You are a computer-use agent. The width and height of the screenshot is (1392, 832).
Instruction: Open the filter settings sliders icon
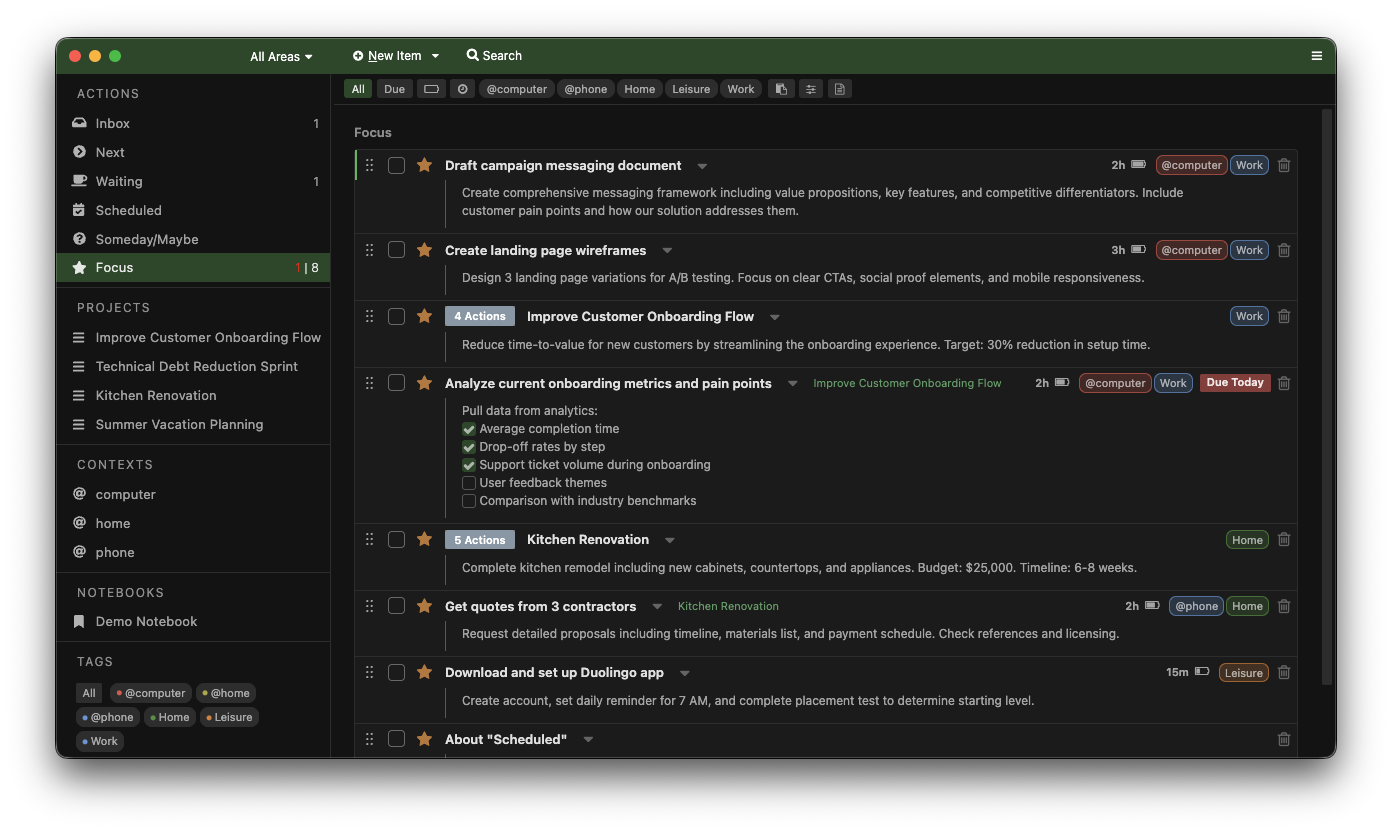pos(810,88)
